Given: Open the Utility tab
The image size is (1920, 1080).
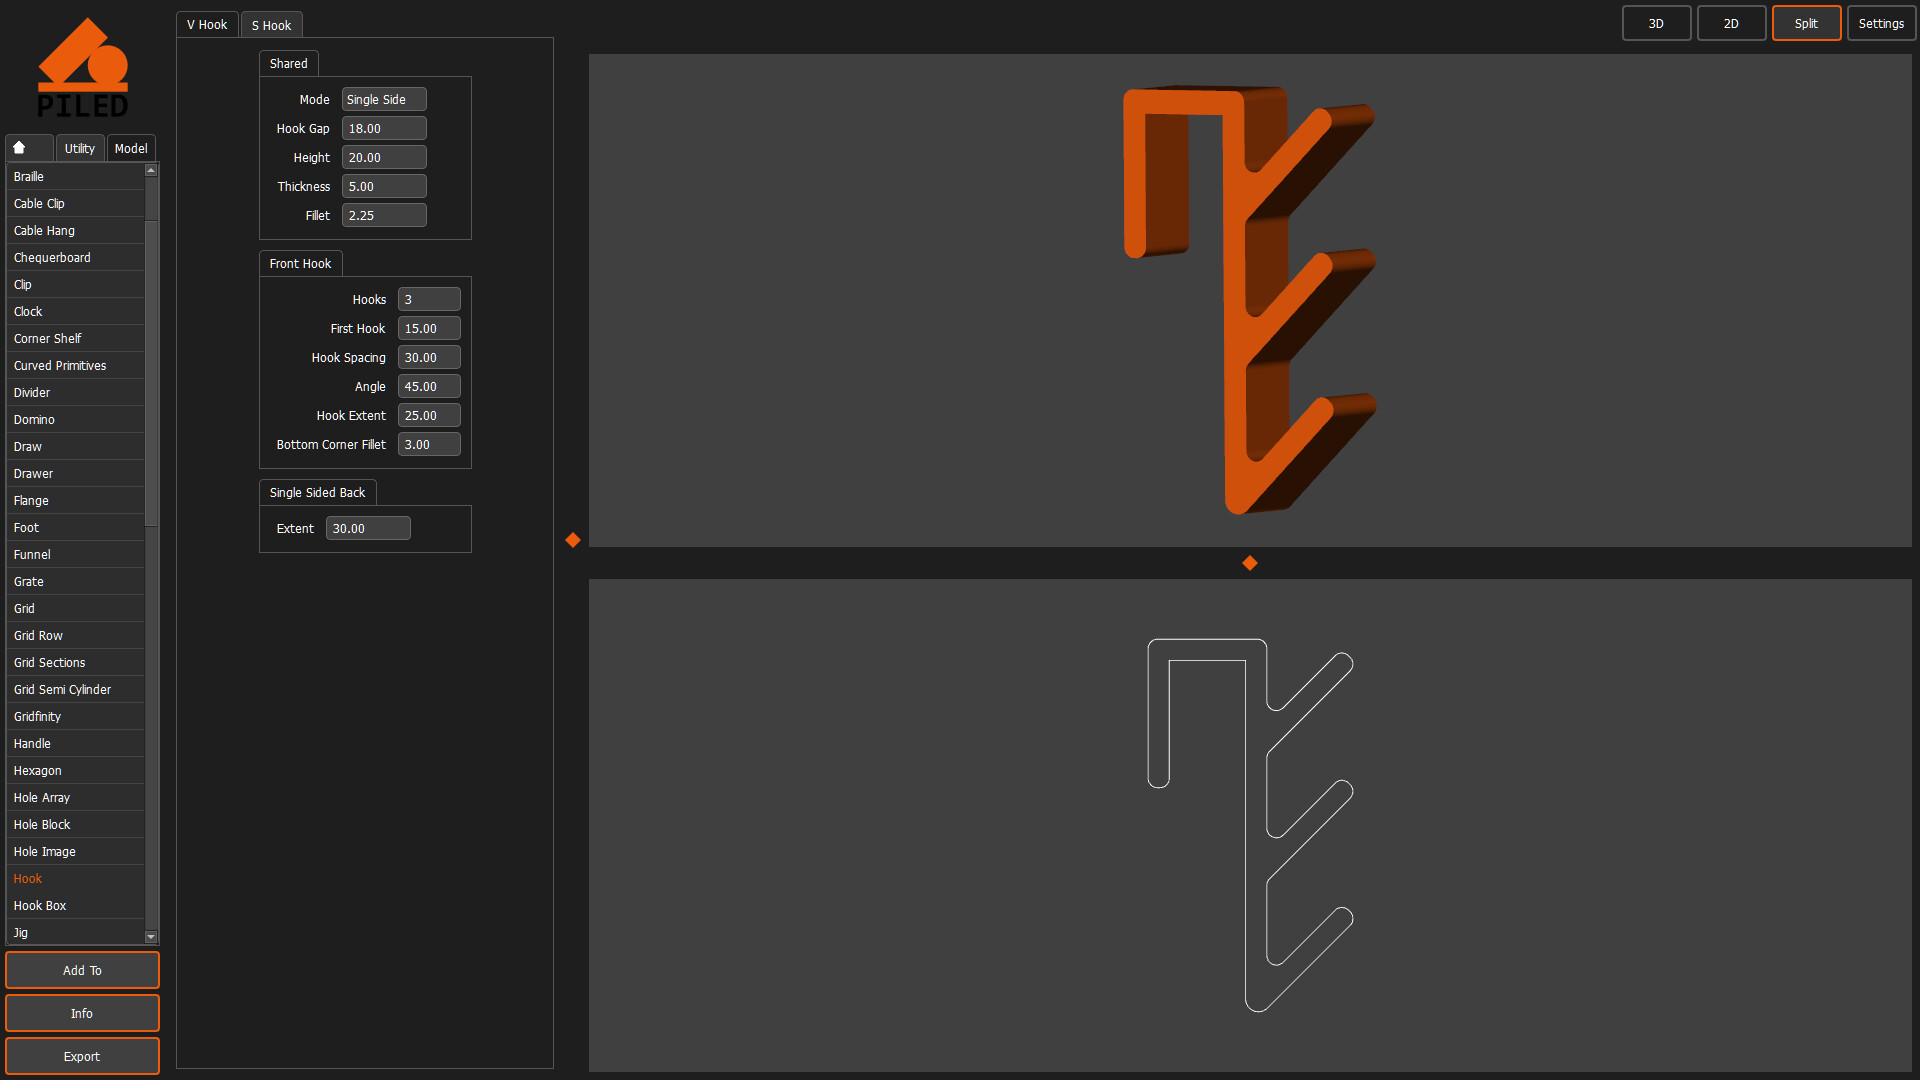Looking at the screenshot, I should (x=80, y=148).
